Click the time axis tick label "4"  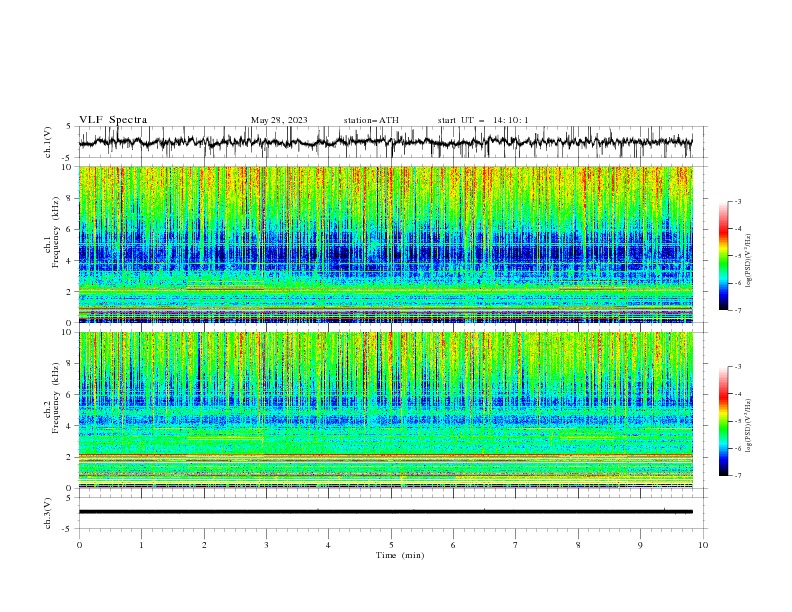point(328,545)
